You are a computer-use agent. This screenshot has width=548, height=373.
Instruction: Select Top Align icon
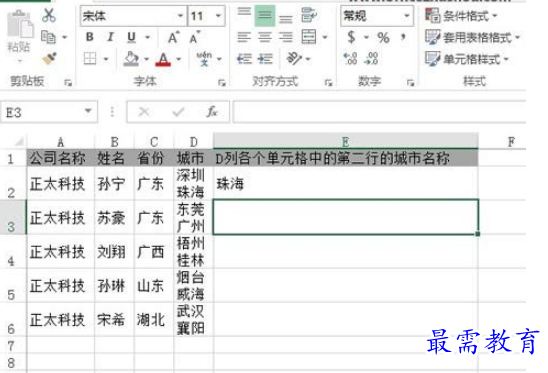click(244, 13)
